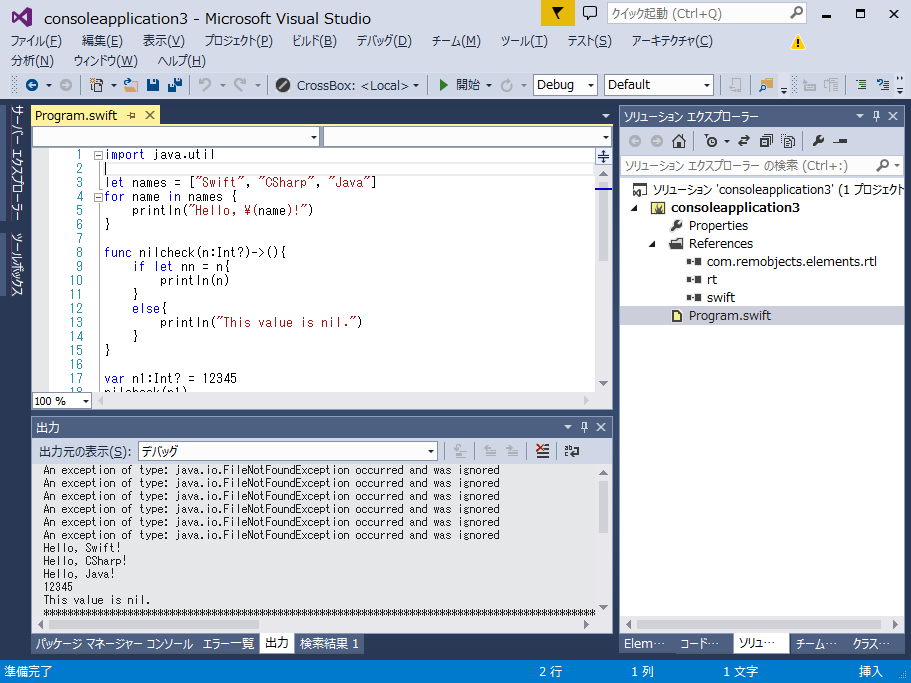Open the パッケージ マネージャー コンソール tab

tap(114, 644)
